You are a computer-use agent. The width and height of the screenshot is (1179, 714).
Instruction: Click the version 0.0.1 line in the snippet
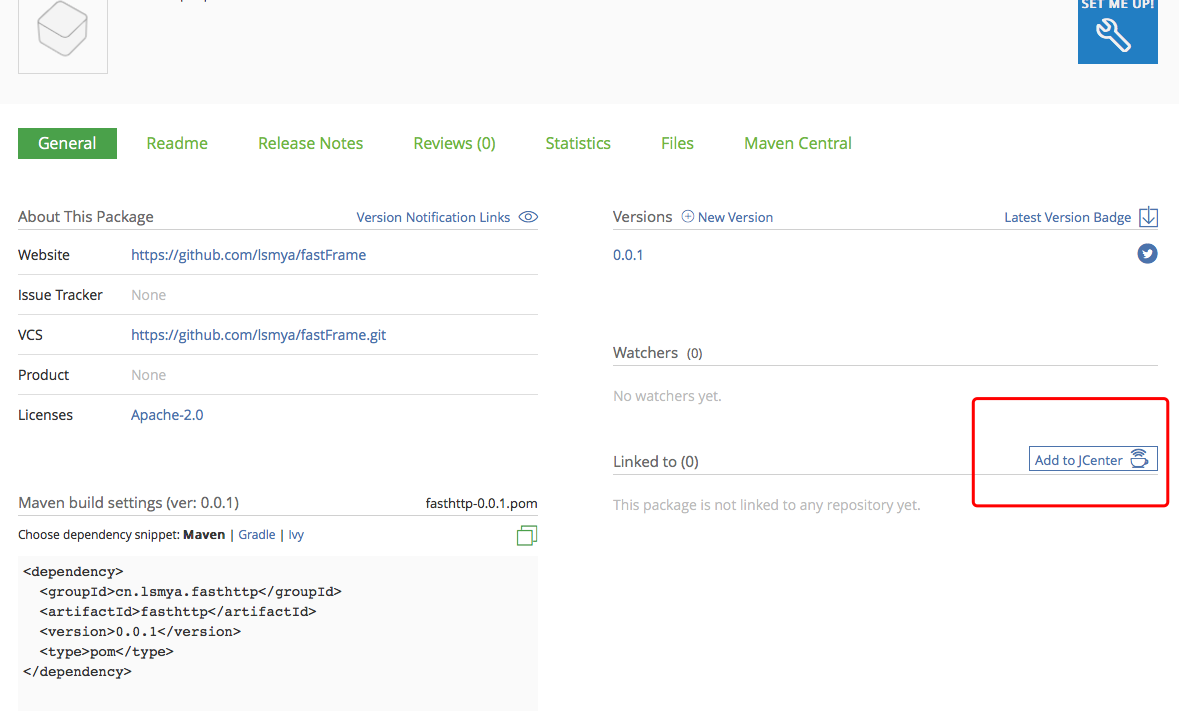[140, 631]
